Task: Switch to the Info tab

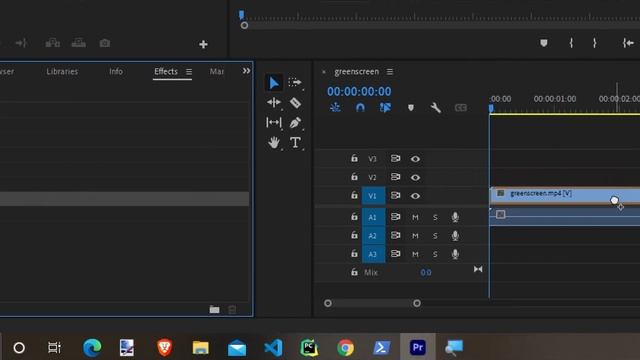Action: point(116,71)
